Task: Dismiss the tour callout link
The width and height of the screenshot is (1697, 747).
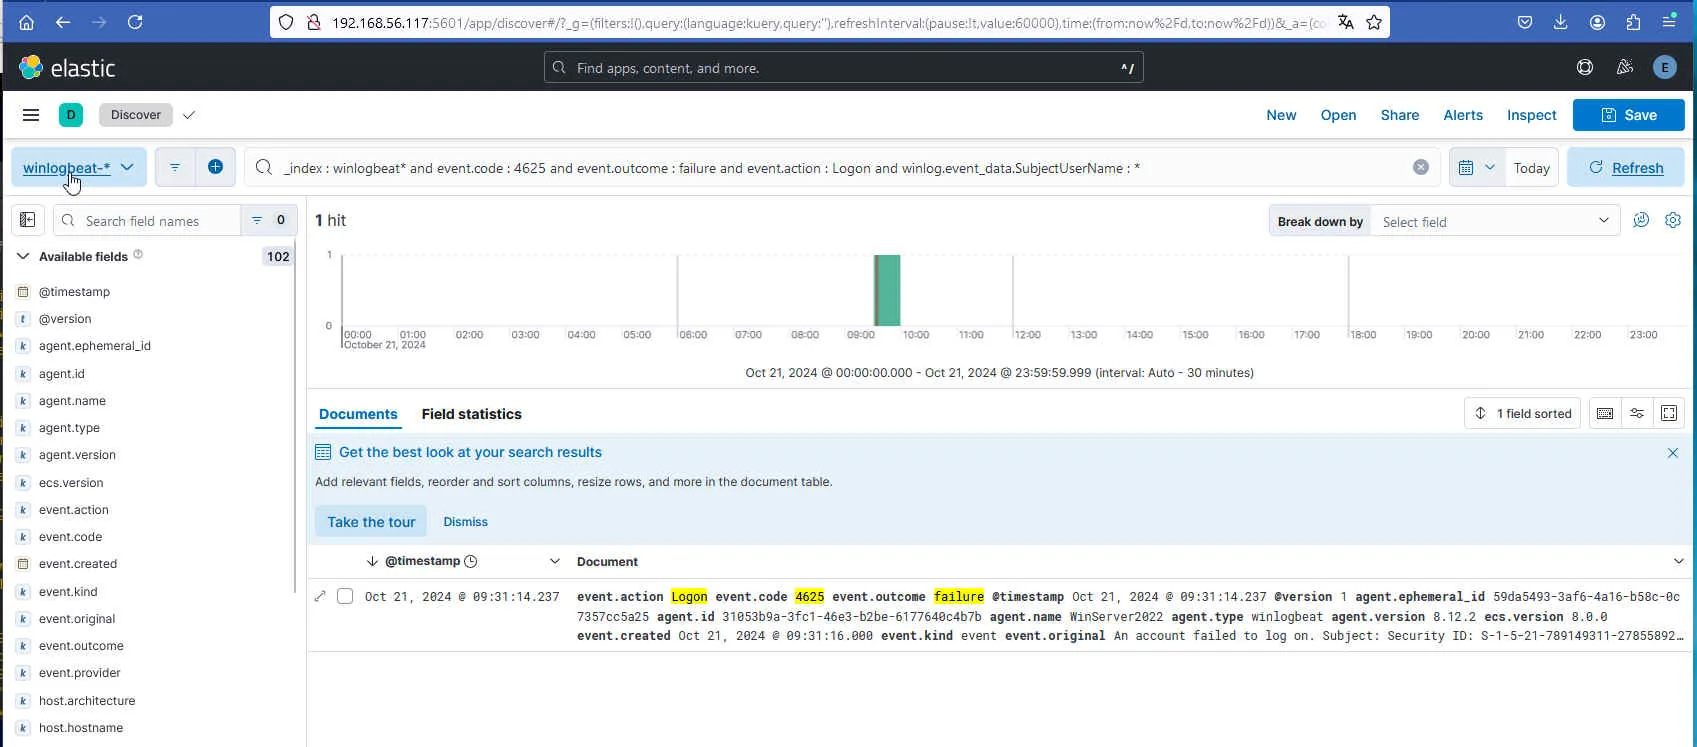Action: tap(465, 522)
